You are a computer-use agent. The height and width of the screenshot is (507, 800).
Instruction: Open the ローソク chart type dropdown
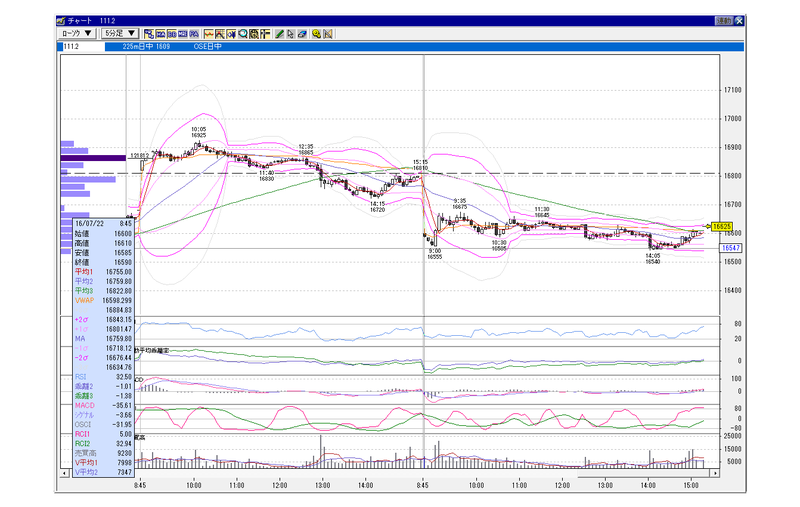coord(77,34)
